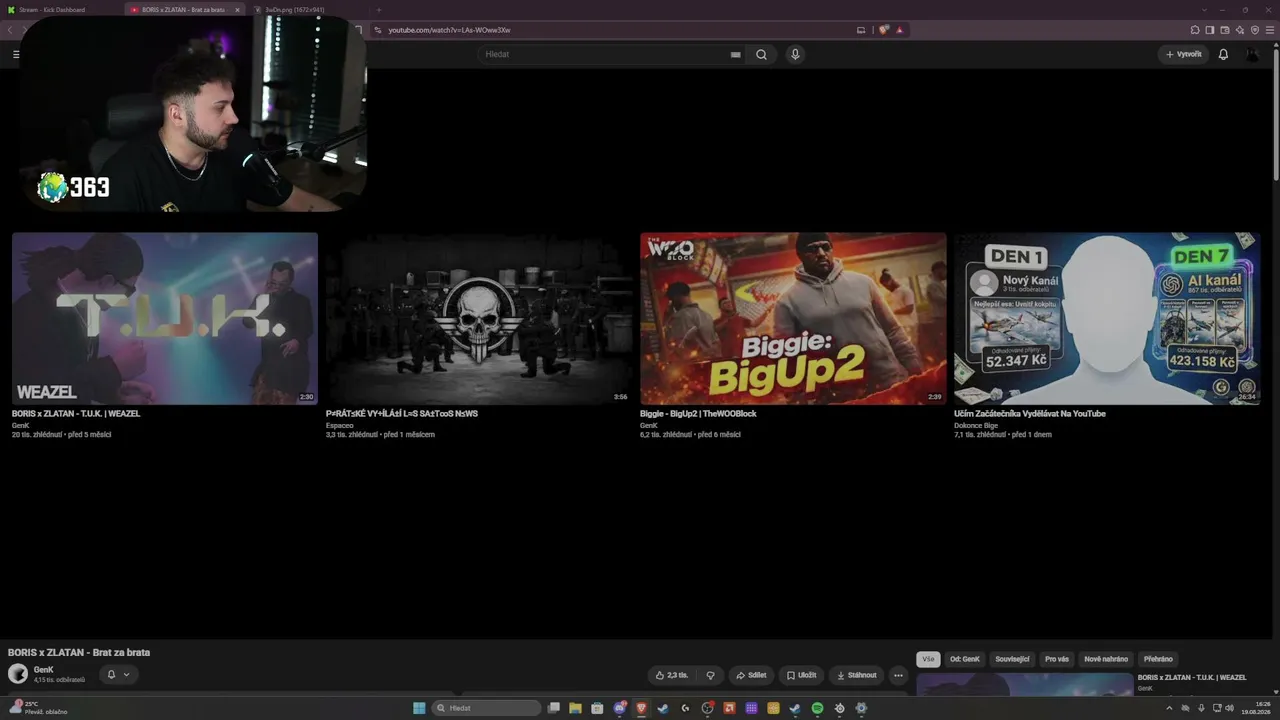This screenshot has width=1280, height=720.
Task: Start voice search with the microphone icon
Action: [x=795, y=54]
